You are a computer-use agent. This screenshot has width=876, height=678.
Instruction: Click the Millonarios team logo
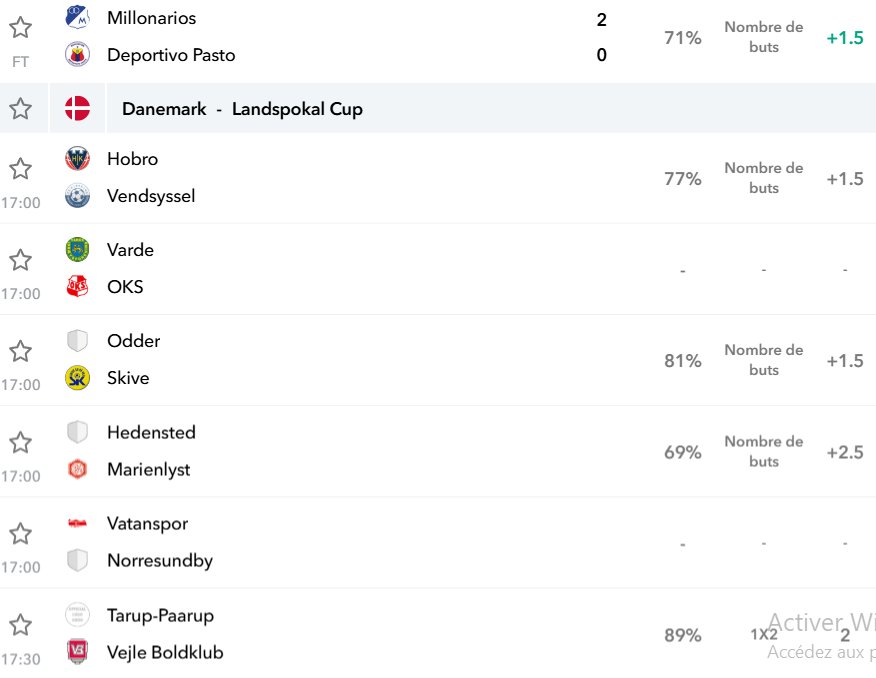point(77,17)
